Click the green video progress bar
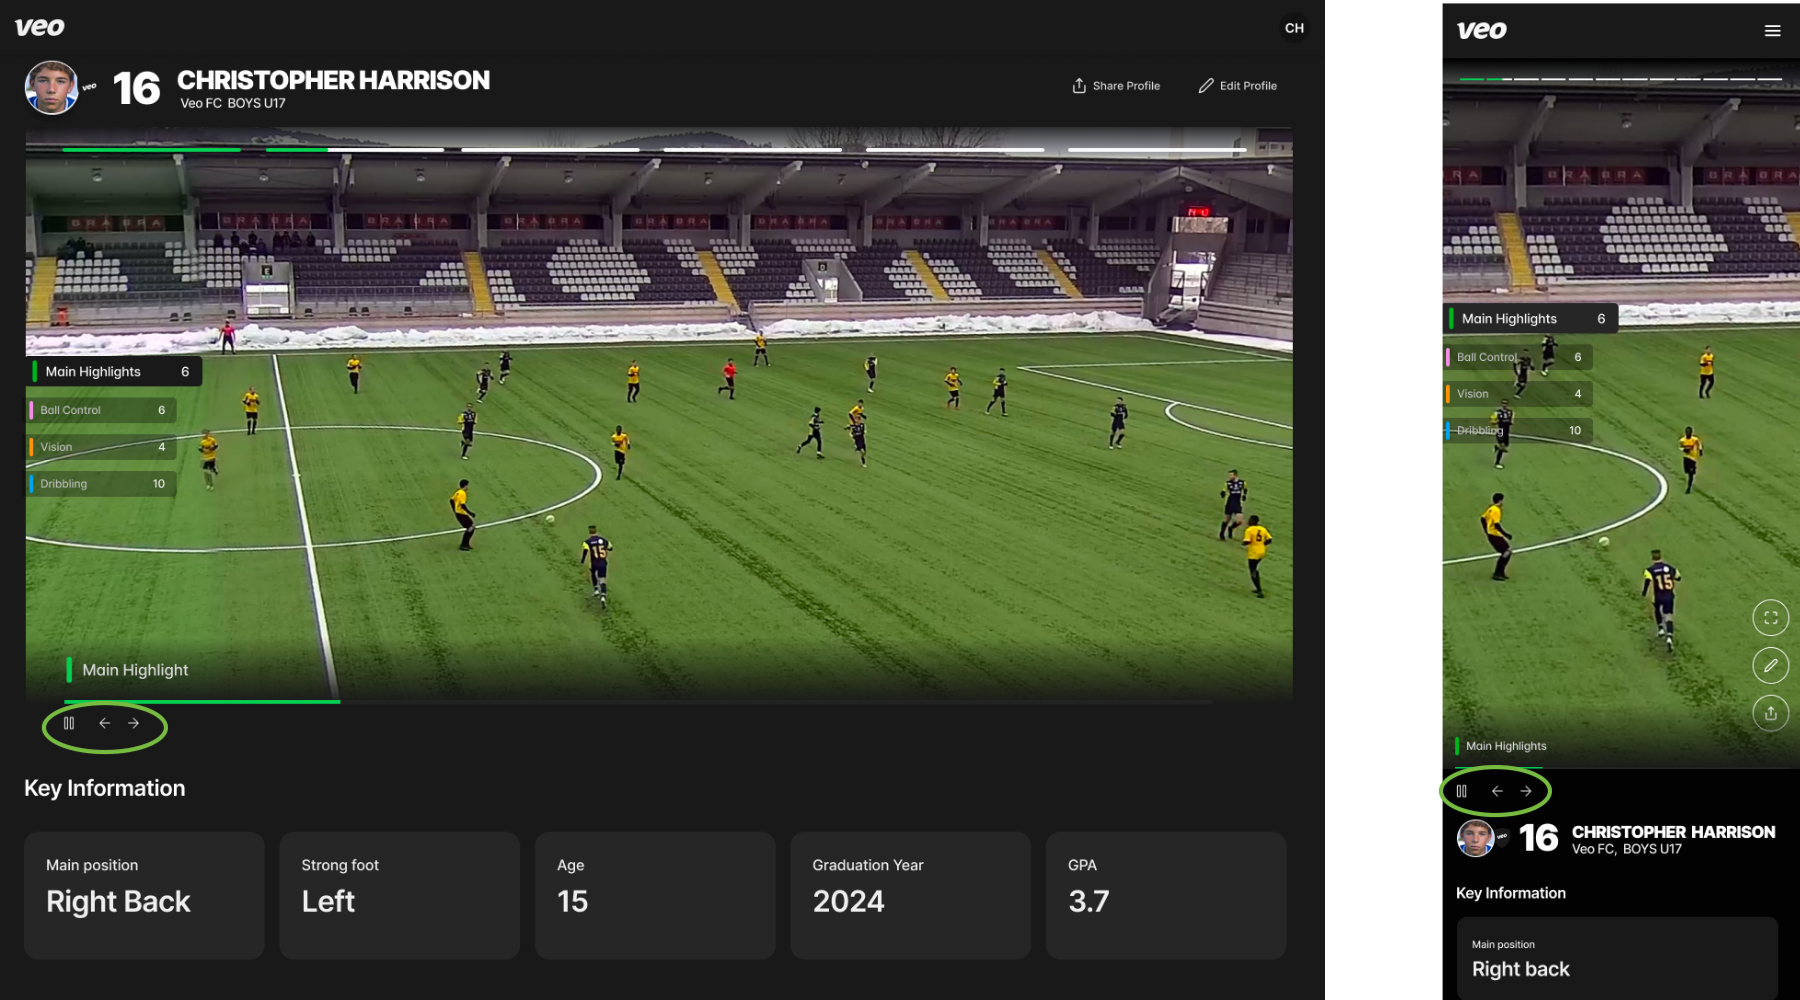Screen dimensions: 1800x1000 (x=202, y=702)
